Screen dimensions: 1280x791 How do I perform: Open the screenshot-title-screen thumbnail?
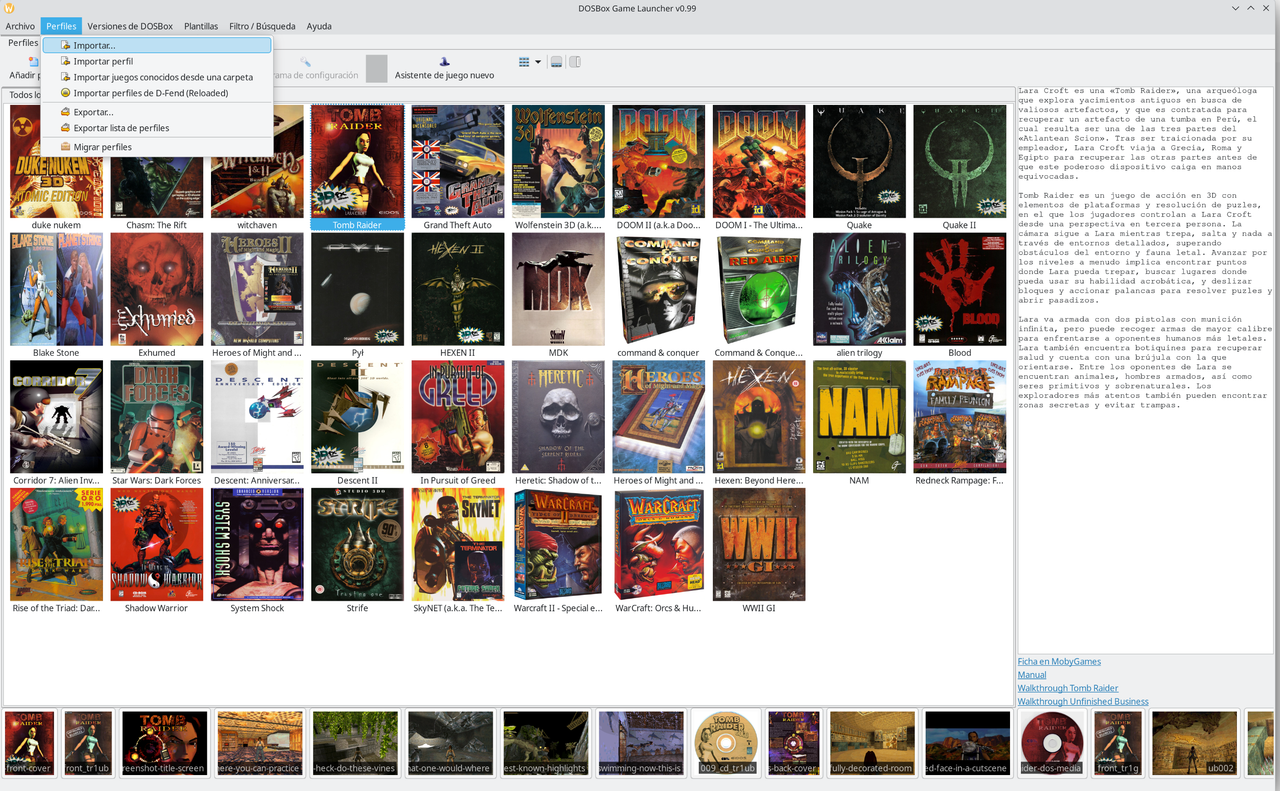point(164,743)
